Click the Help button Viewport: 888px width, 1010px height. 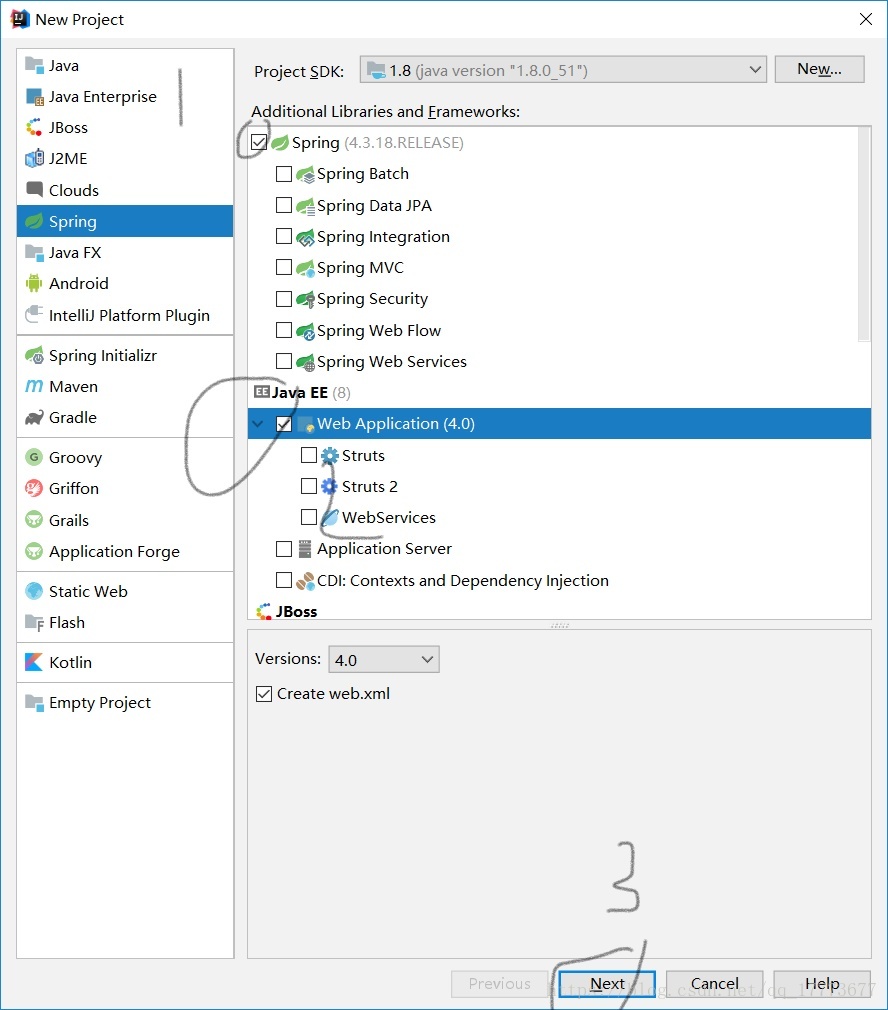tap(822, 984)
